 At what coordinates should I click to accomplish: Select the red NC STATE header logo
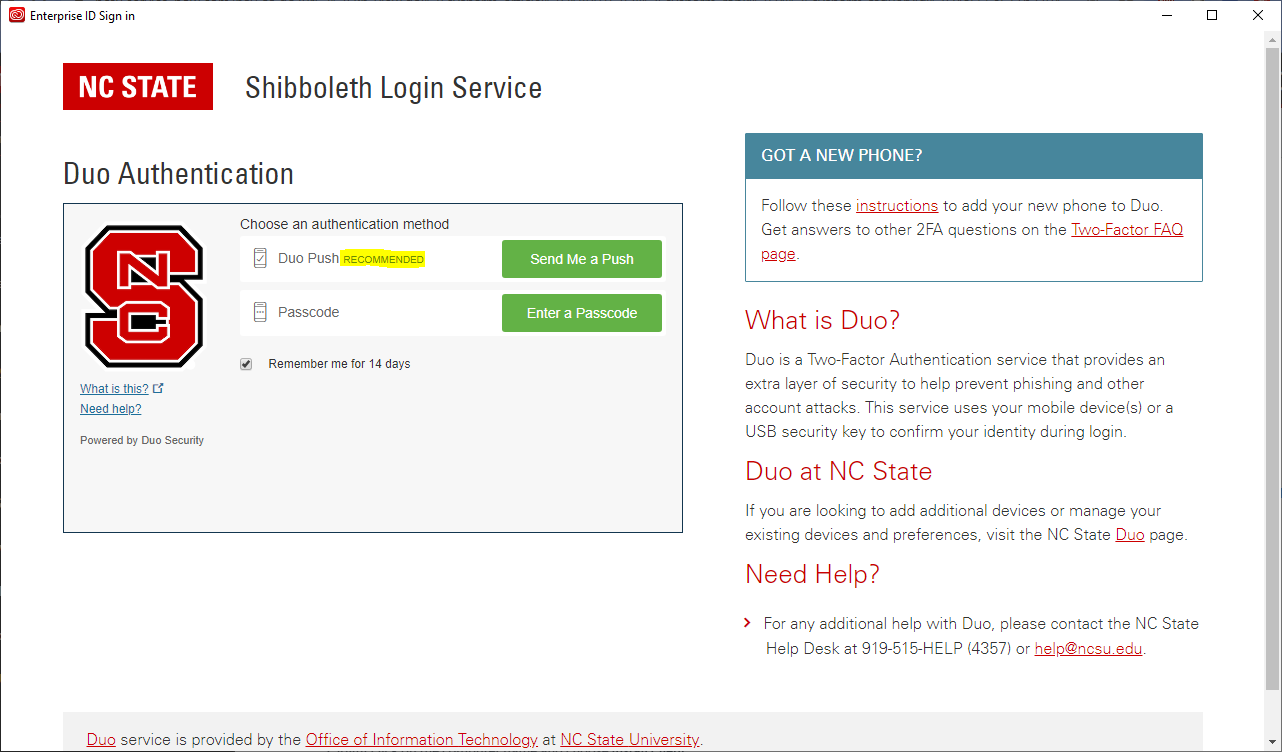(x=137, y=86)
